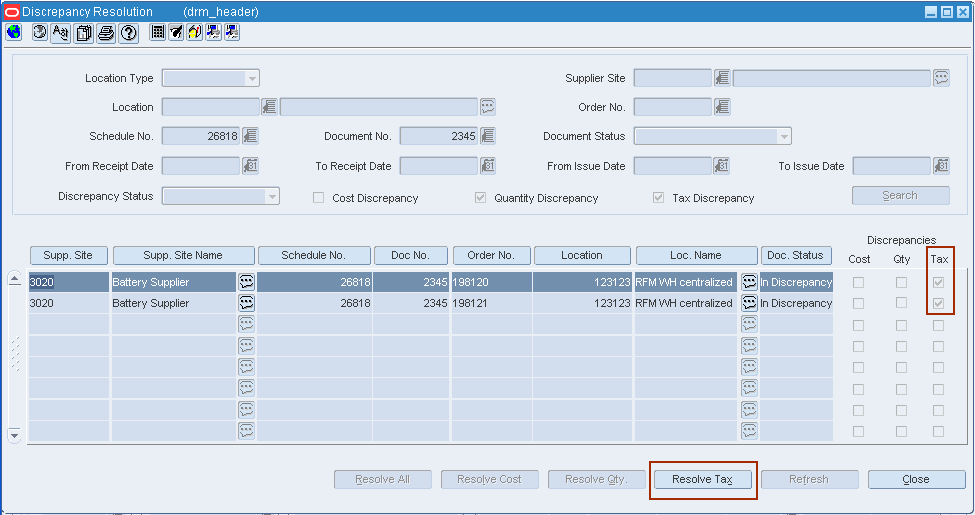Click the Document No. field containing 2345
Screen dimensions: 975x515
438,136
